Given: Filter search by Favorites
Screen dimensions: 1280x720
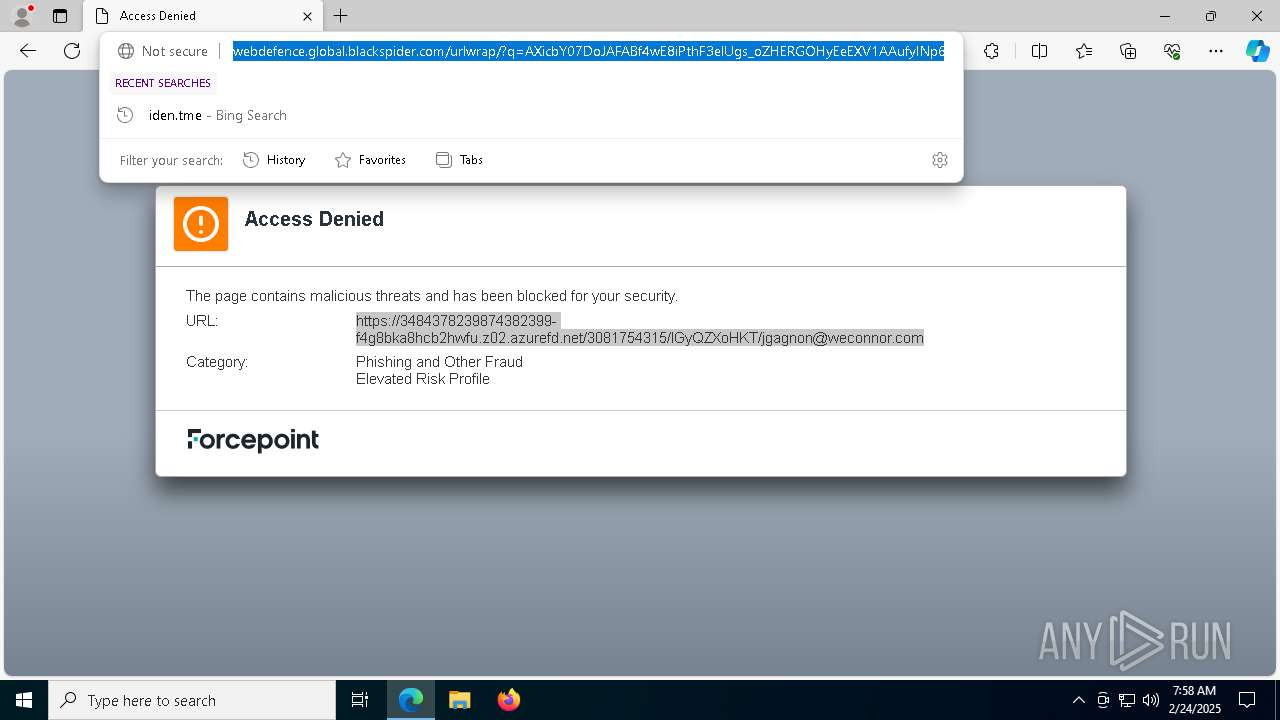Looking at the screenshot, I should coord(370,160).
